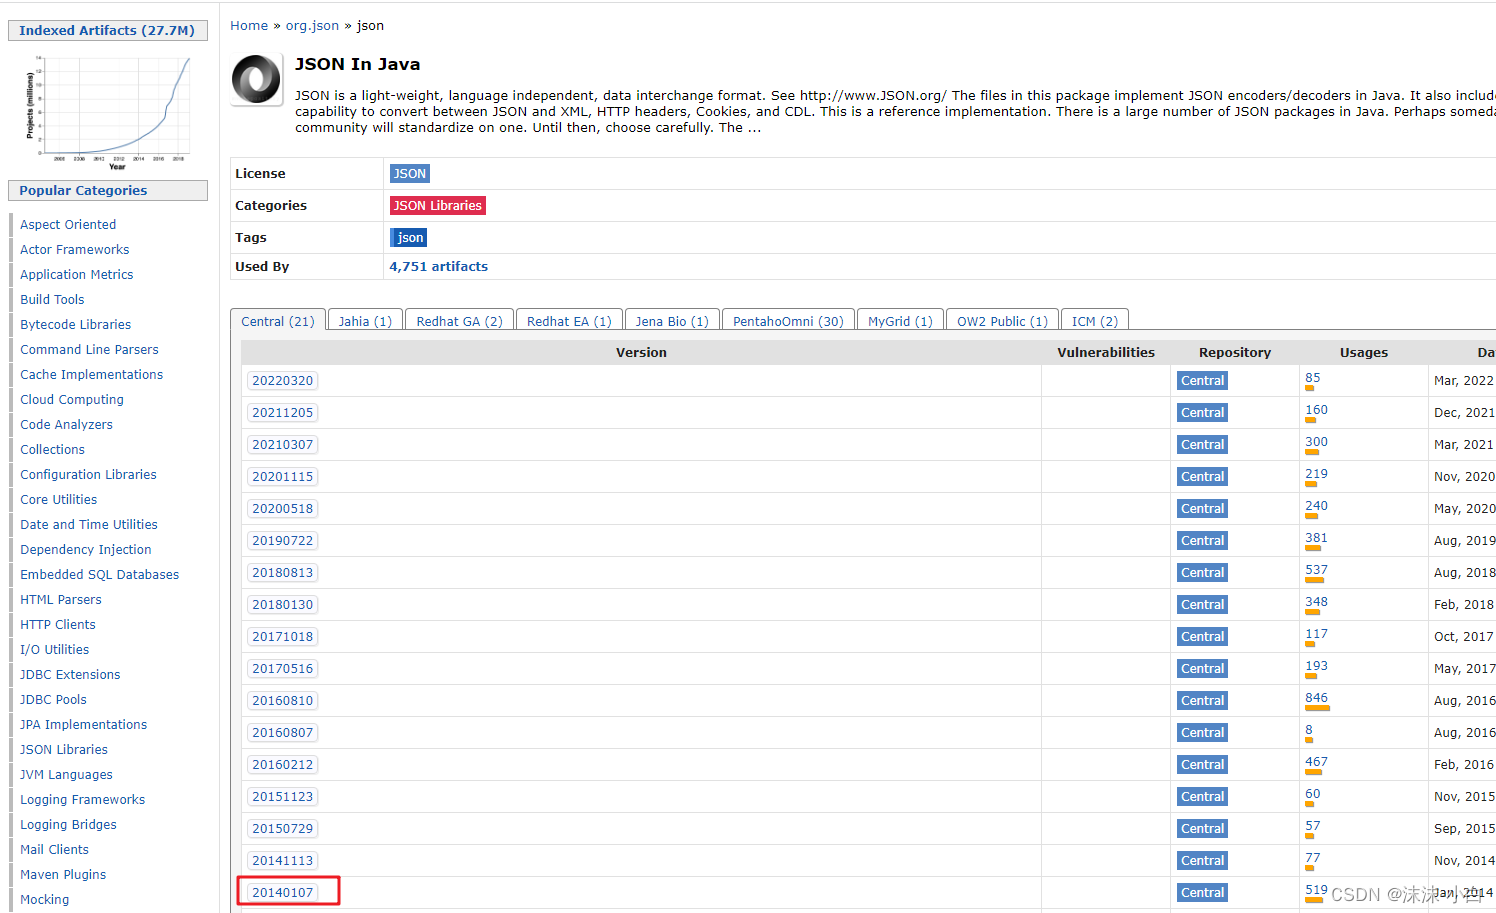This screenshot has width=1496, height=913.
Task: Open version 20180813
Action: pos(283,573)
